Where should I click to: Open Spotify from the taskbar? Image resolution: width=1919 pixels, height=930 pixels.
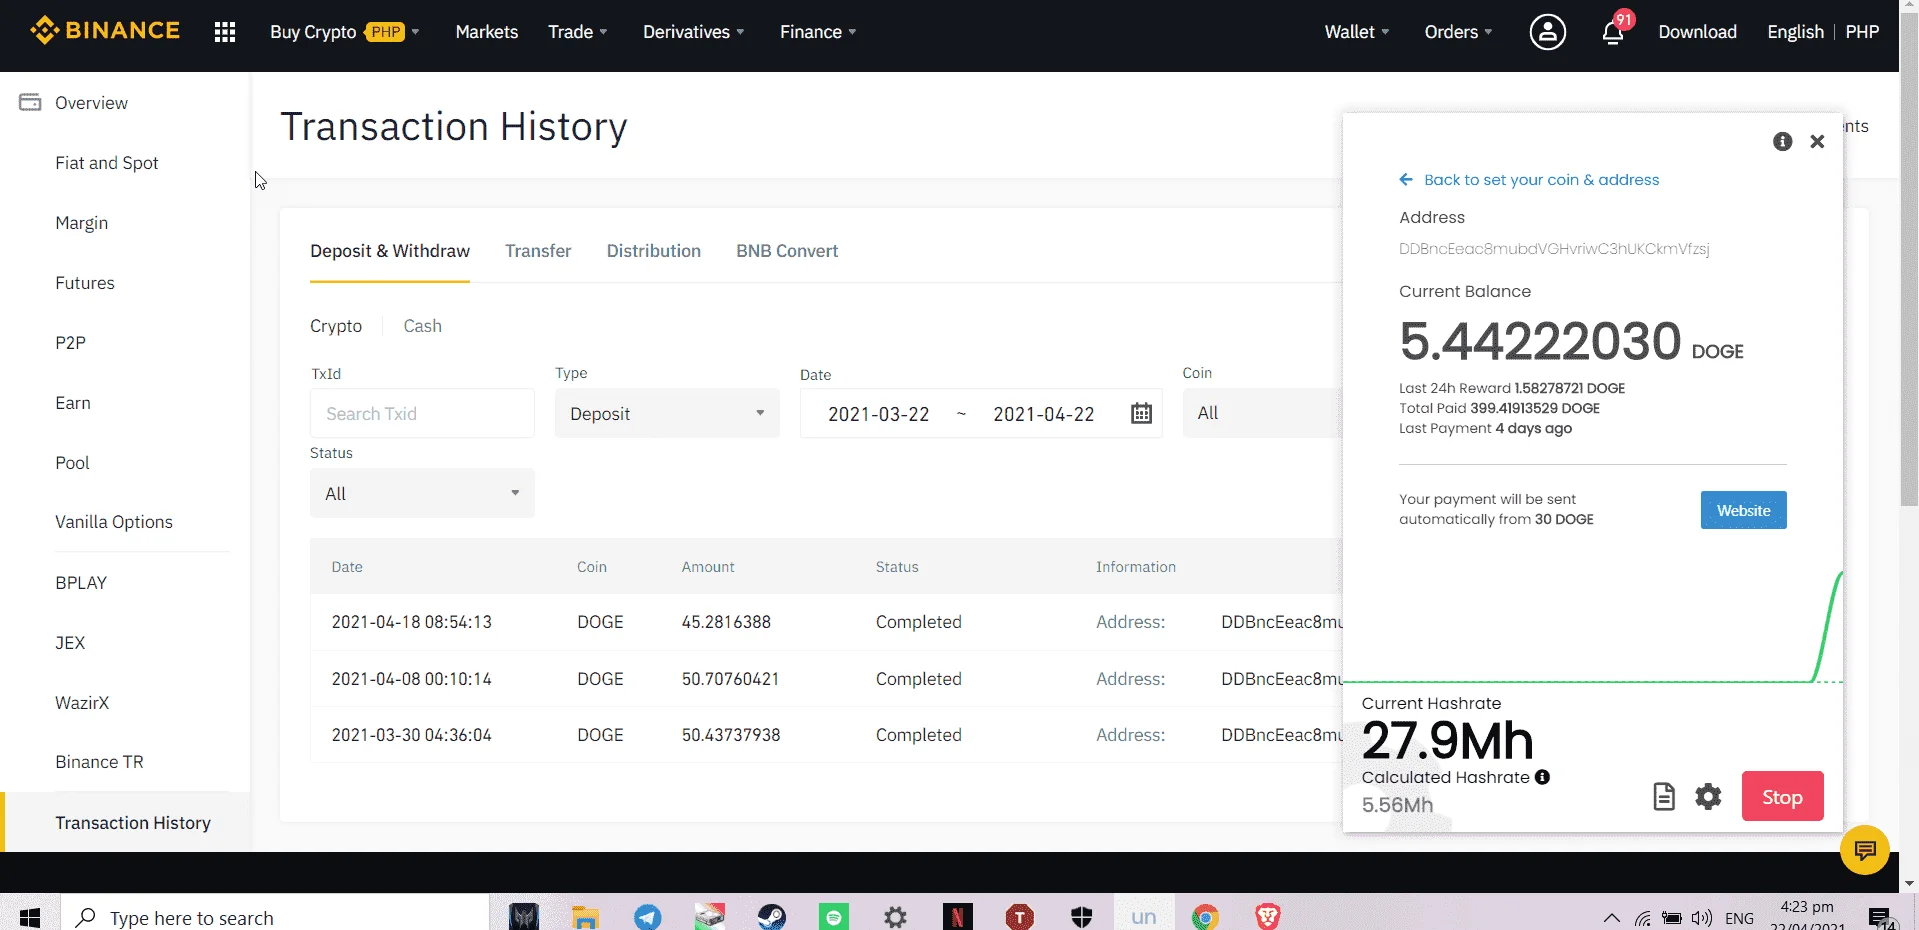[x=833, y=916]
